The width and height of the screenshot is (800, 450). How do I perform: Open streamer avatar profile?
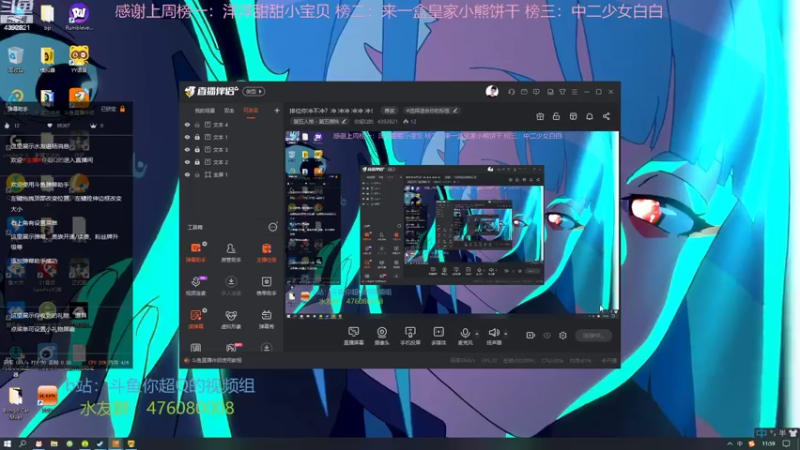click(492, 91)
